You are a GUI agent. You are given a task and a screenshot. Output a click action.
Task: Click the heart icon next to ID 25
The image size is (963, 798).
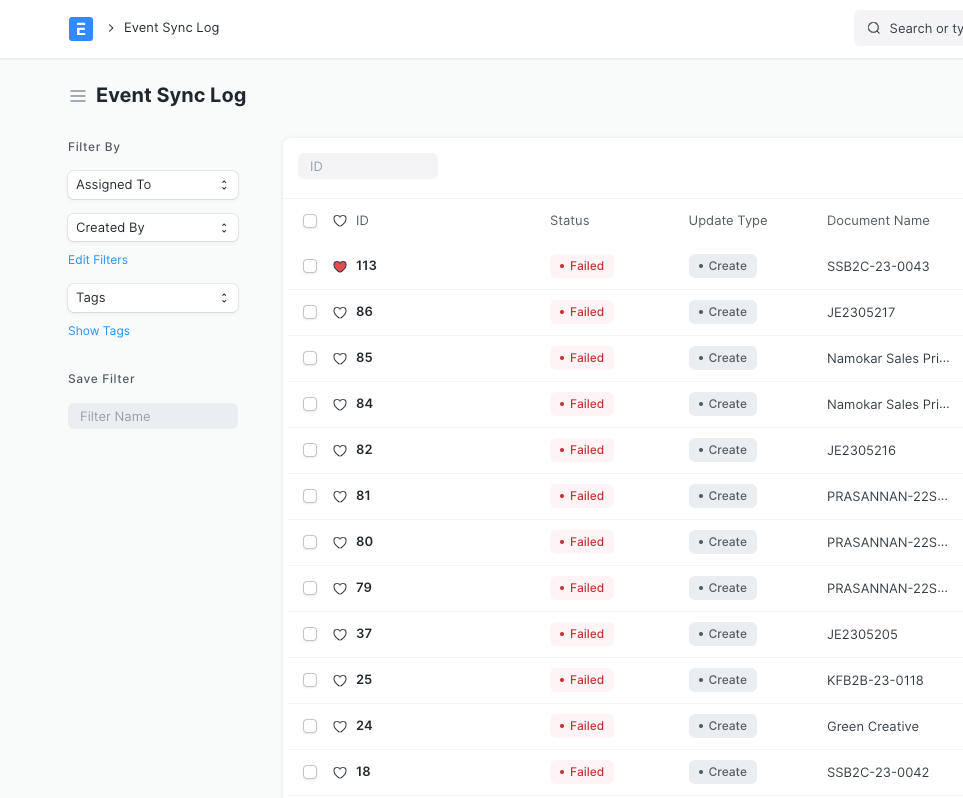coord(339,680)
